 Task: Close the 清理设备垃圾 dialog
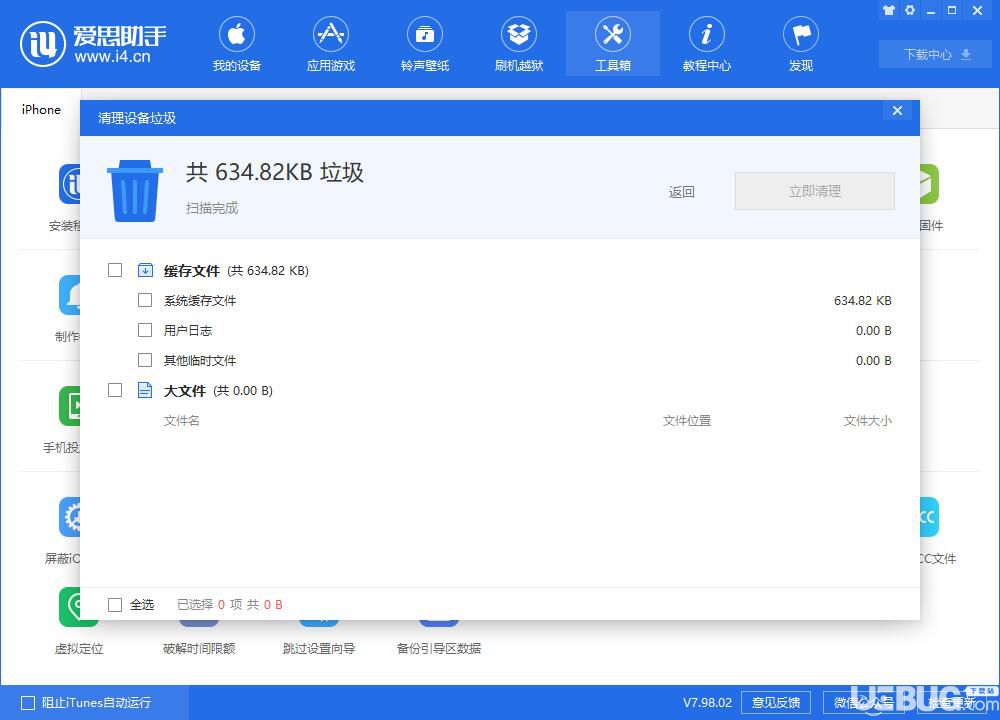[x=897, y=111]
